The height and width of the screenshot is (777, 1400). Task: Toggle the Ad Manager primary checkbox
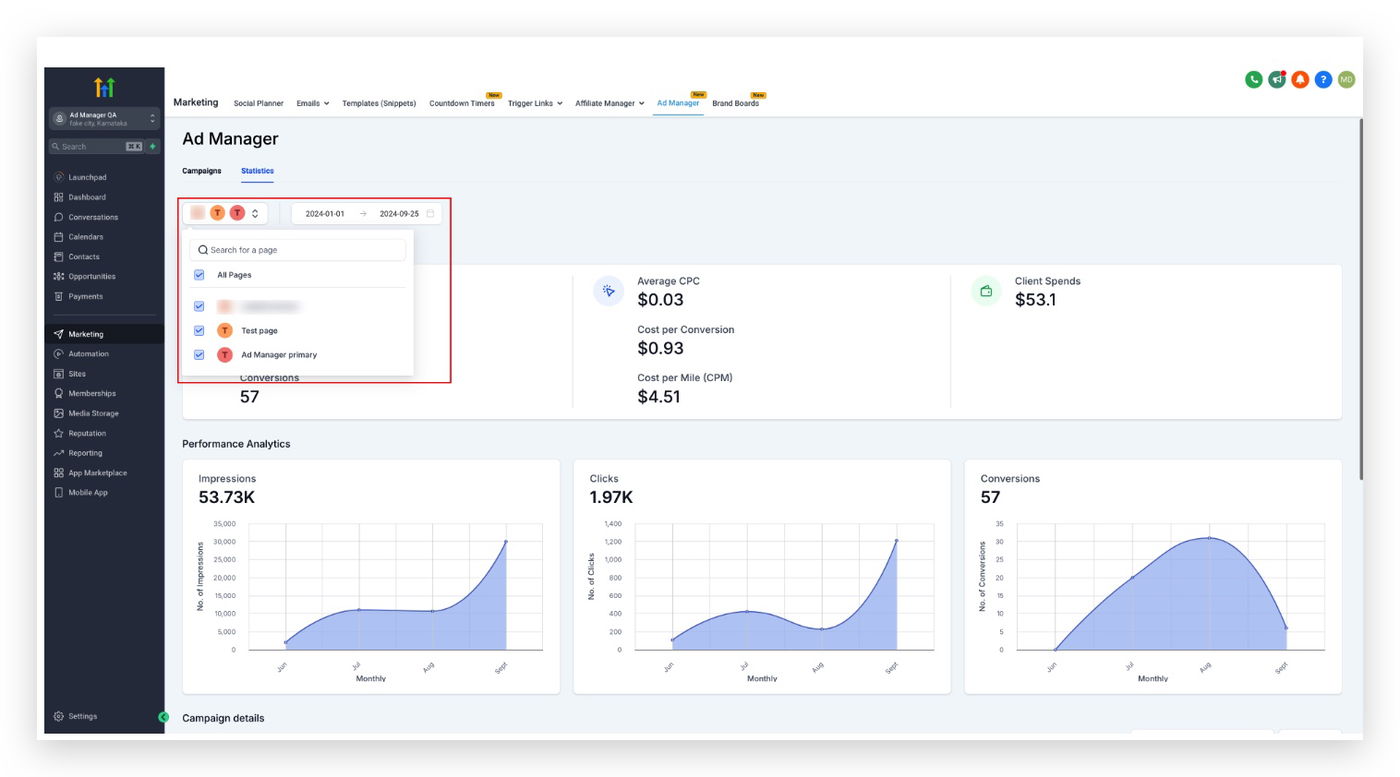pos(199,355)
